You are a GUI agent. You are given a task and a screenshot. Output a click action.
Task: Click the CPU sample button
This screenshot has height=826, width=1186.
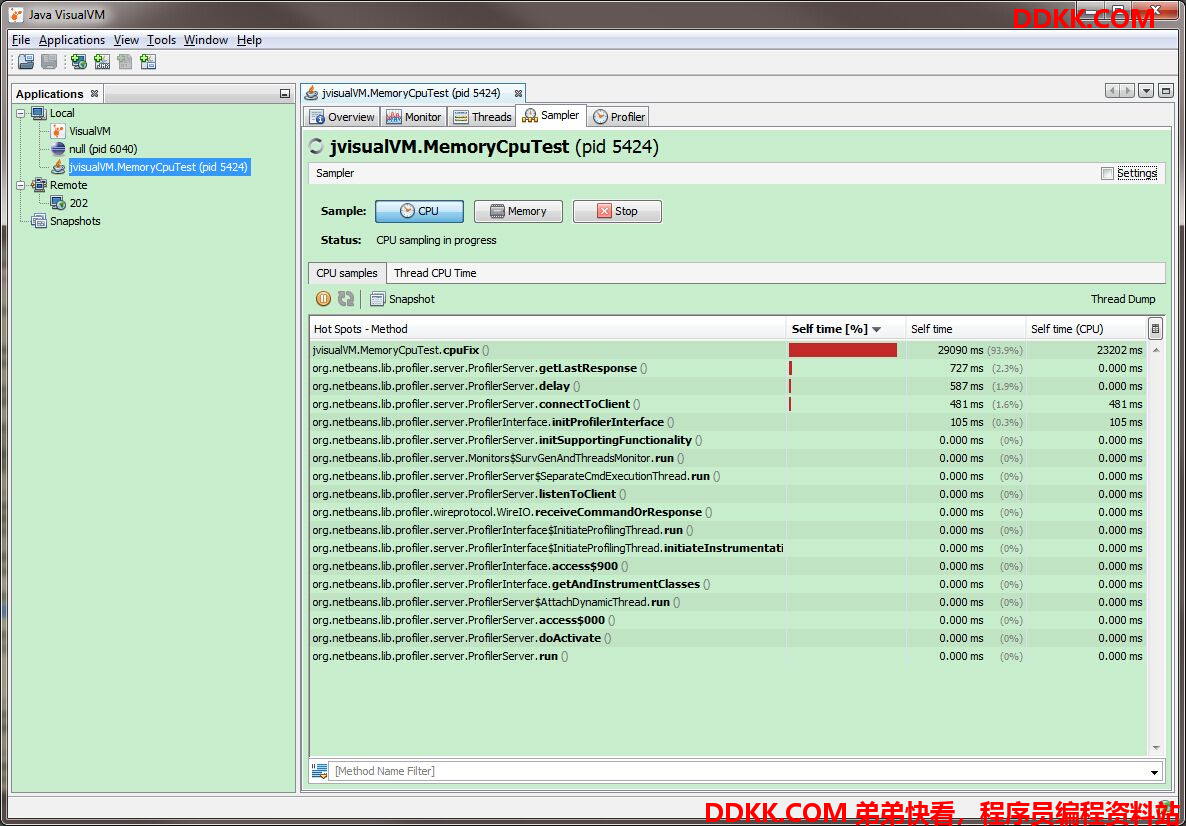click(419, 211)
